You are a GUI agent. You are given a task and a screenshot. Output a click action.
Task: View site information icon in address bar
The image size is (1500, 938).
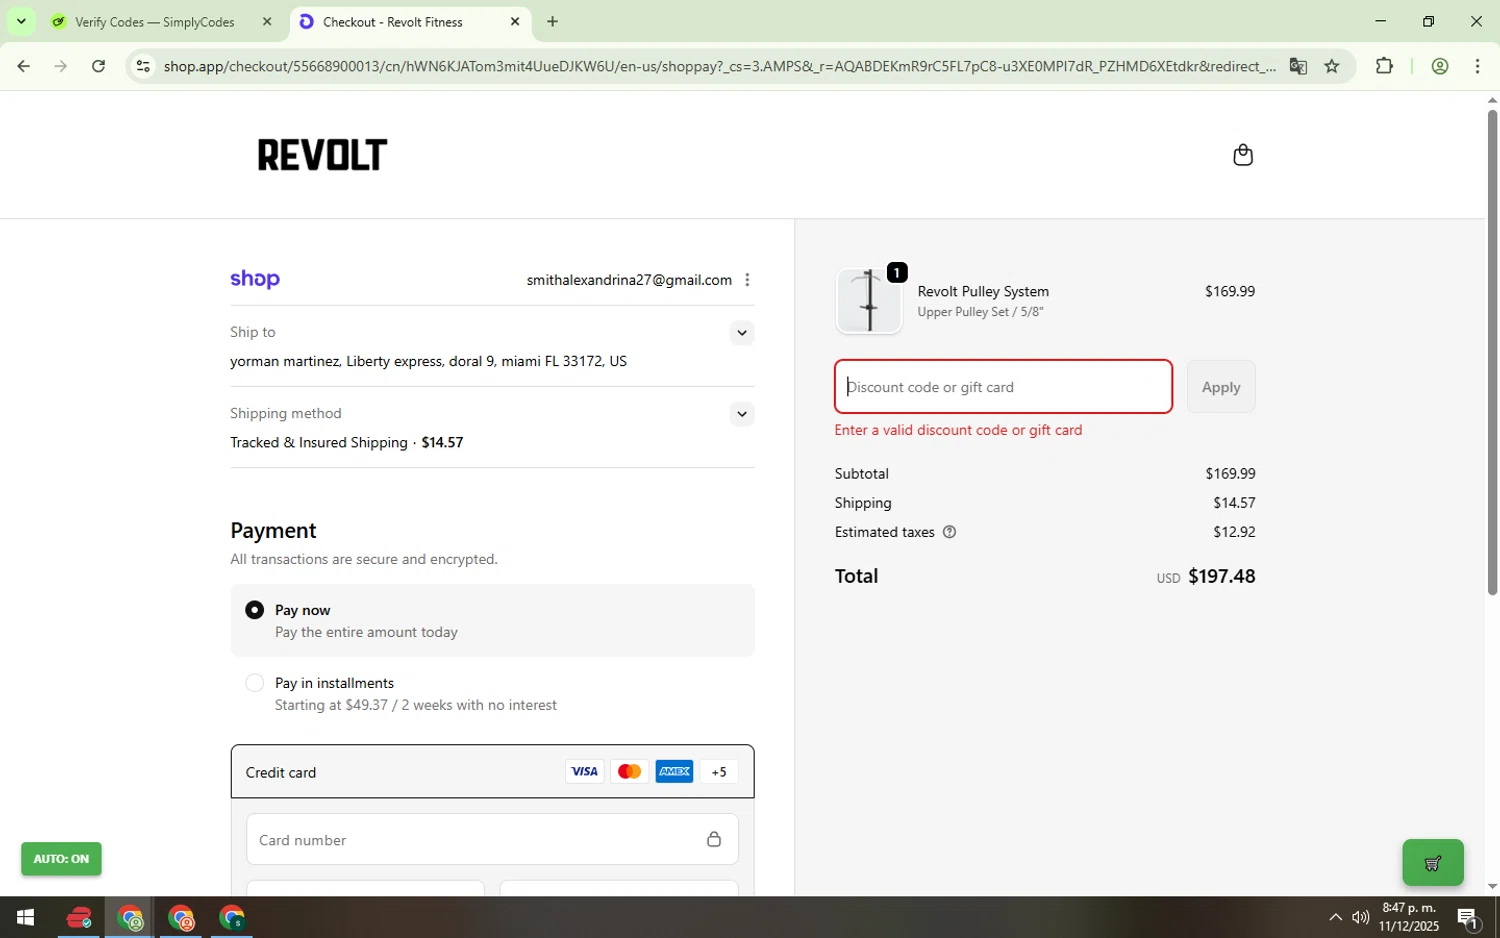click(x=143, y=66)
